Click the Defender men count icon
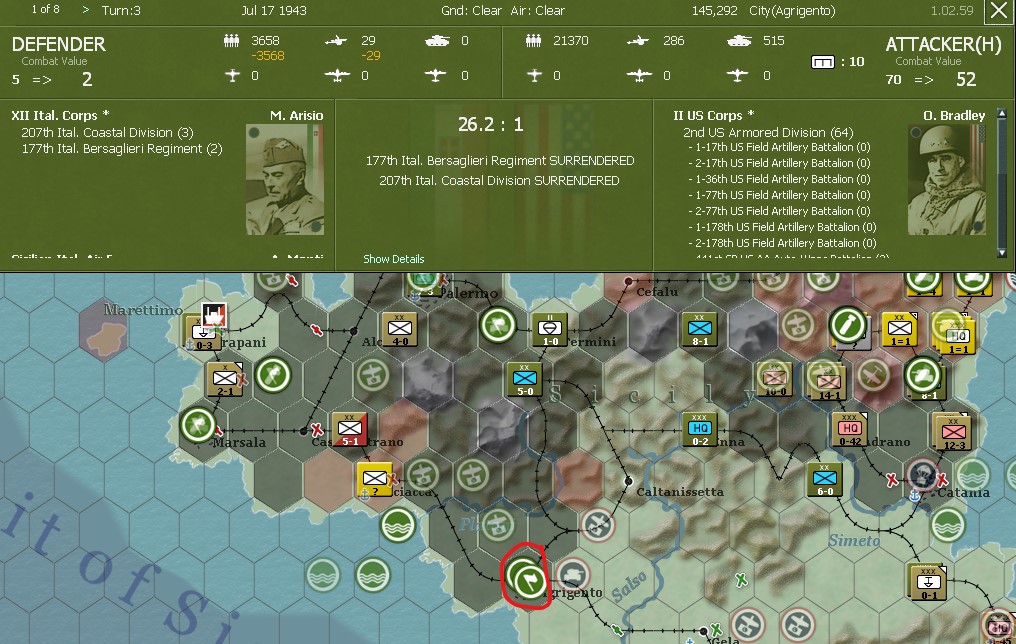The width and height of the screenshot is (1016, 644). click(x=231, y=41)
